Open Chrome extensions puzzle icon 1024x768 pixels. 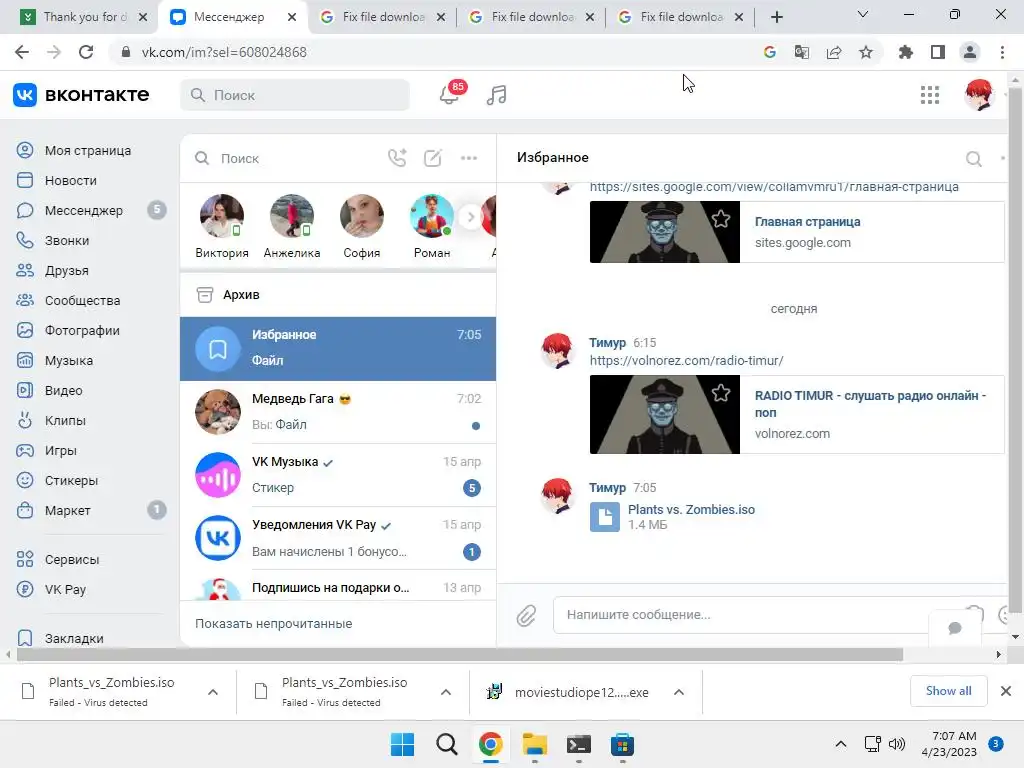point(905,52)
